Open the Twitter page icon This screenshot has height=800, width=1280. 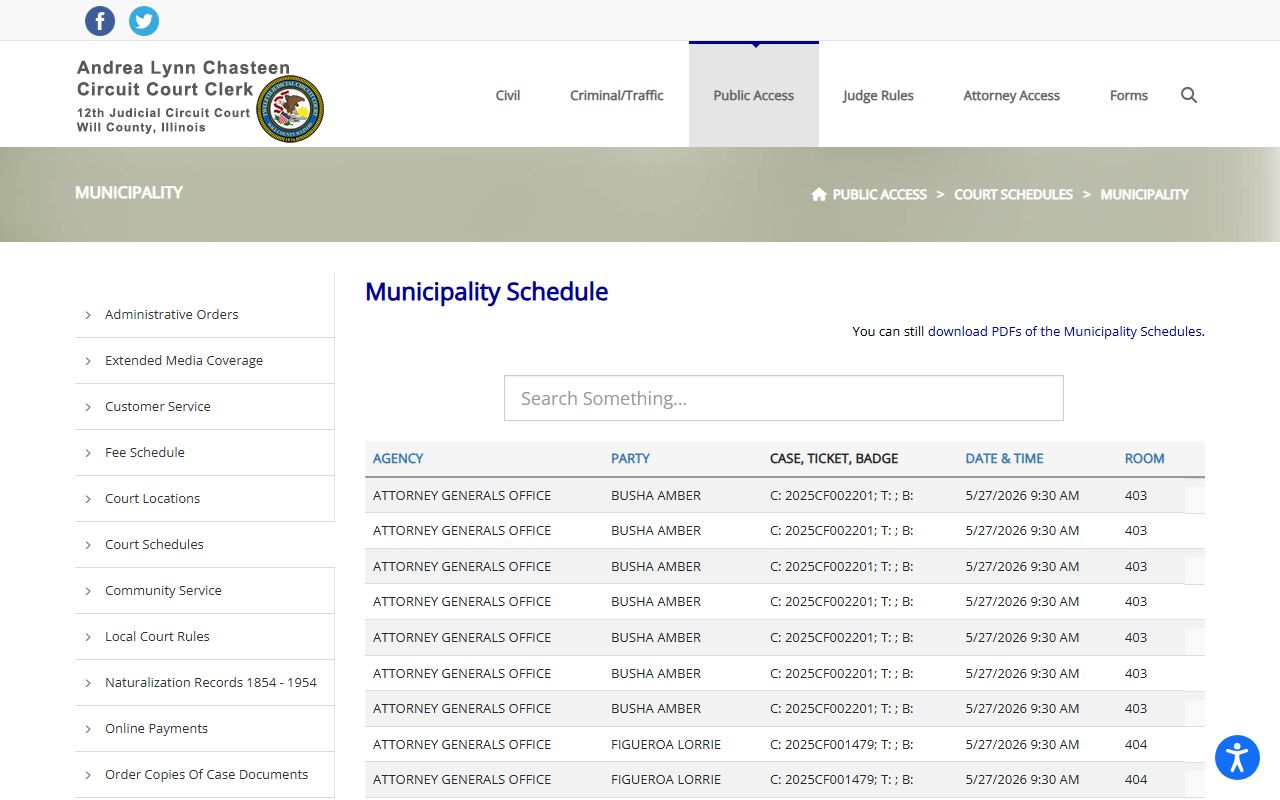click(144, 20)
